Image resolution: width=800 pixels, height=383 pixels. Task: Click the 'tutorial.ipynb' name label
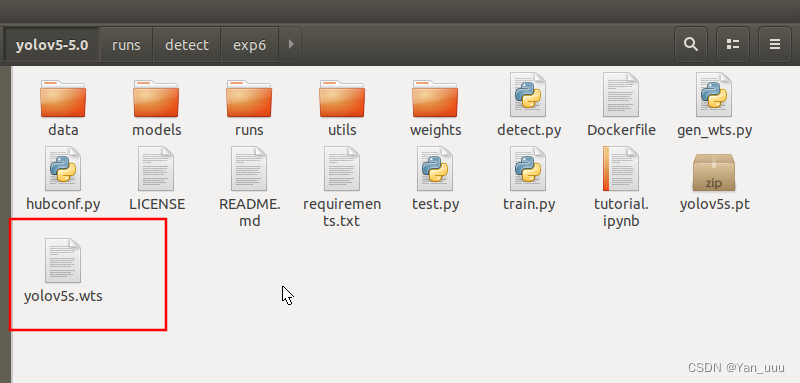tap(621, 212)
